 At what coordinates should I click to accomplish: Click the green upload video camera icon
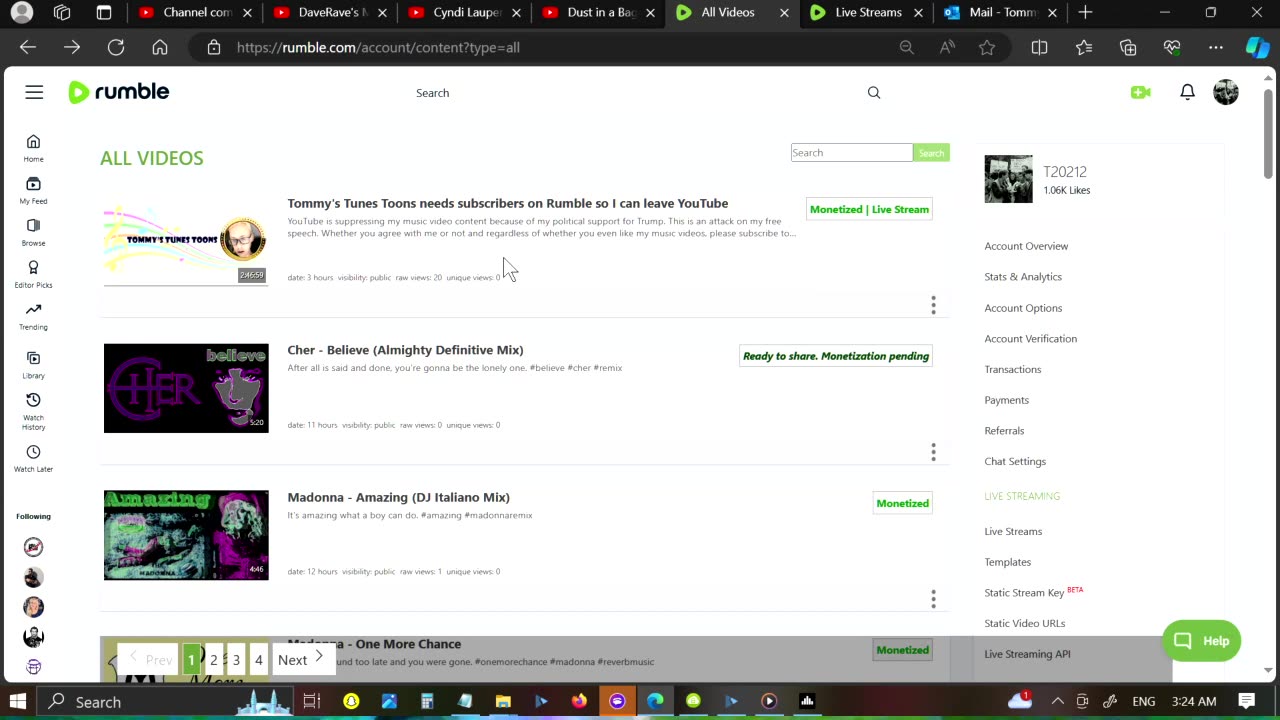(x=1140, y=92)
